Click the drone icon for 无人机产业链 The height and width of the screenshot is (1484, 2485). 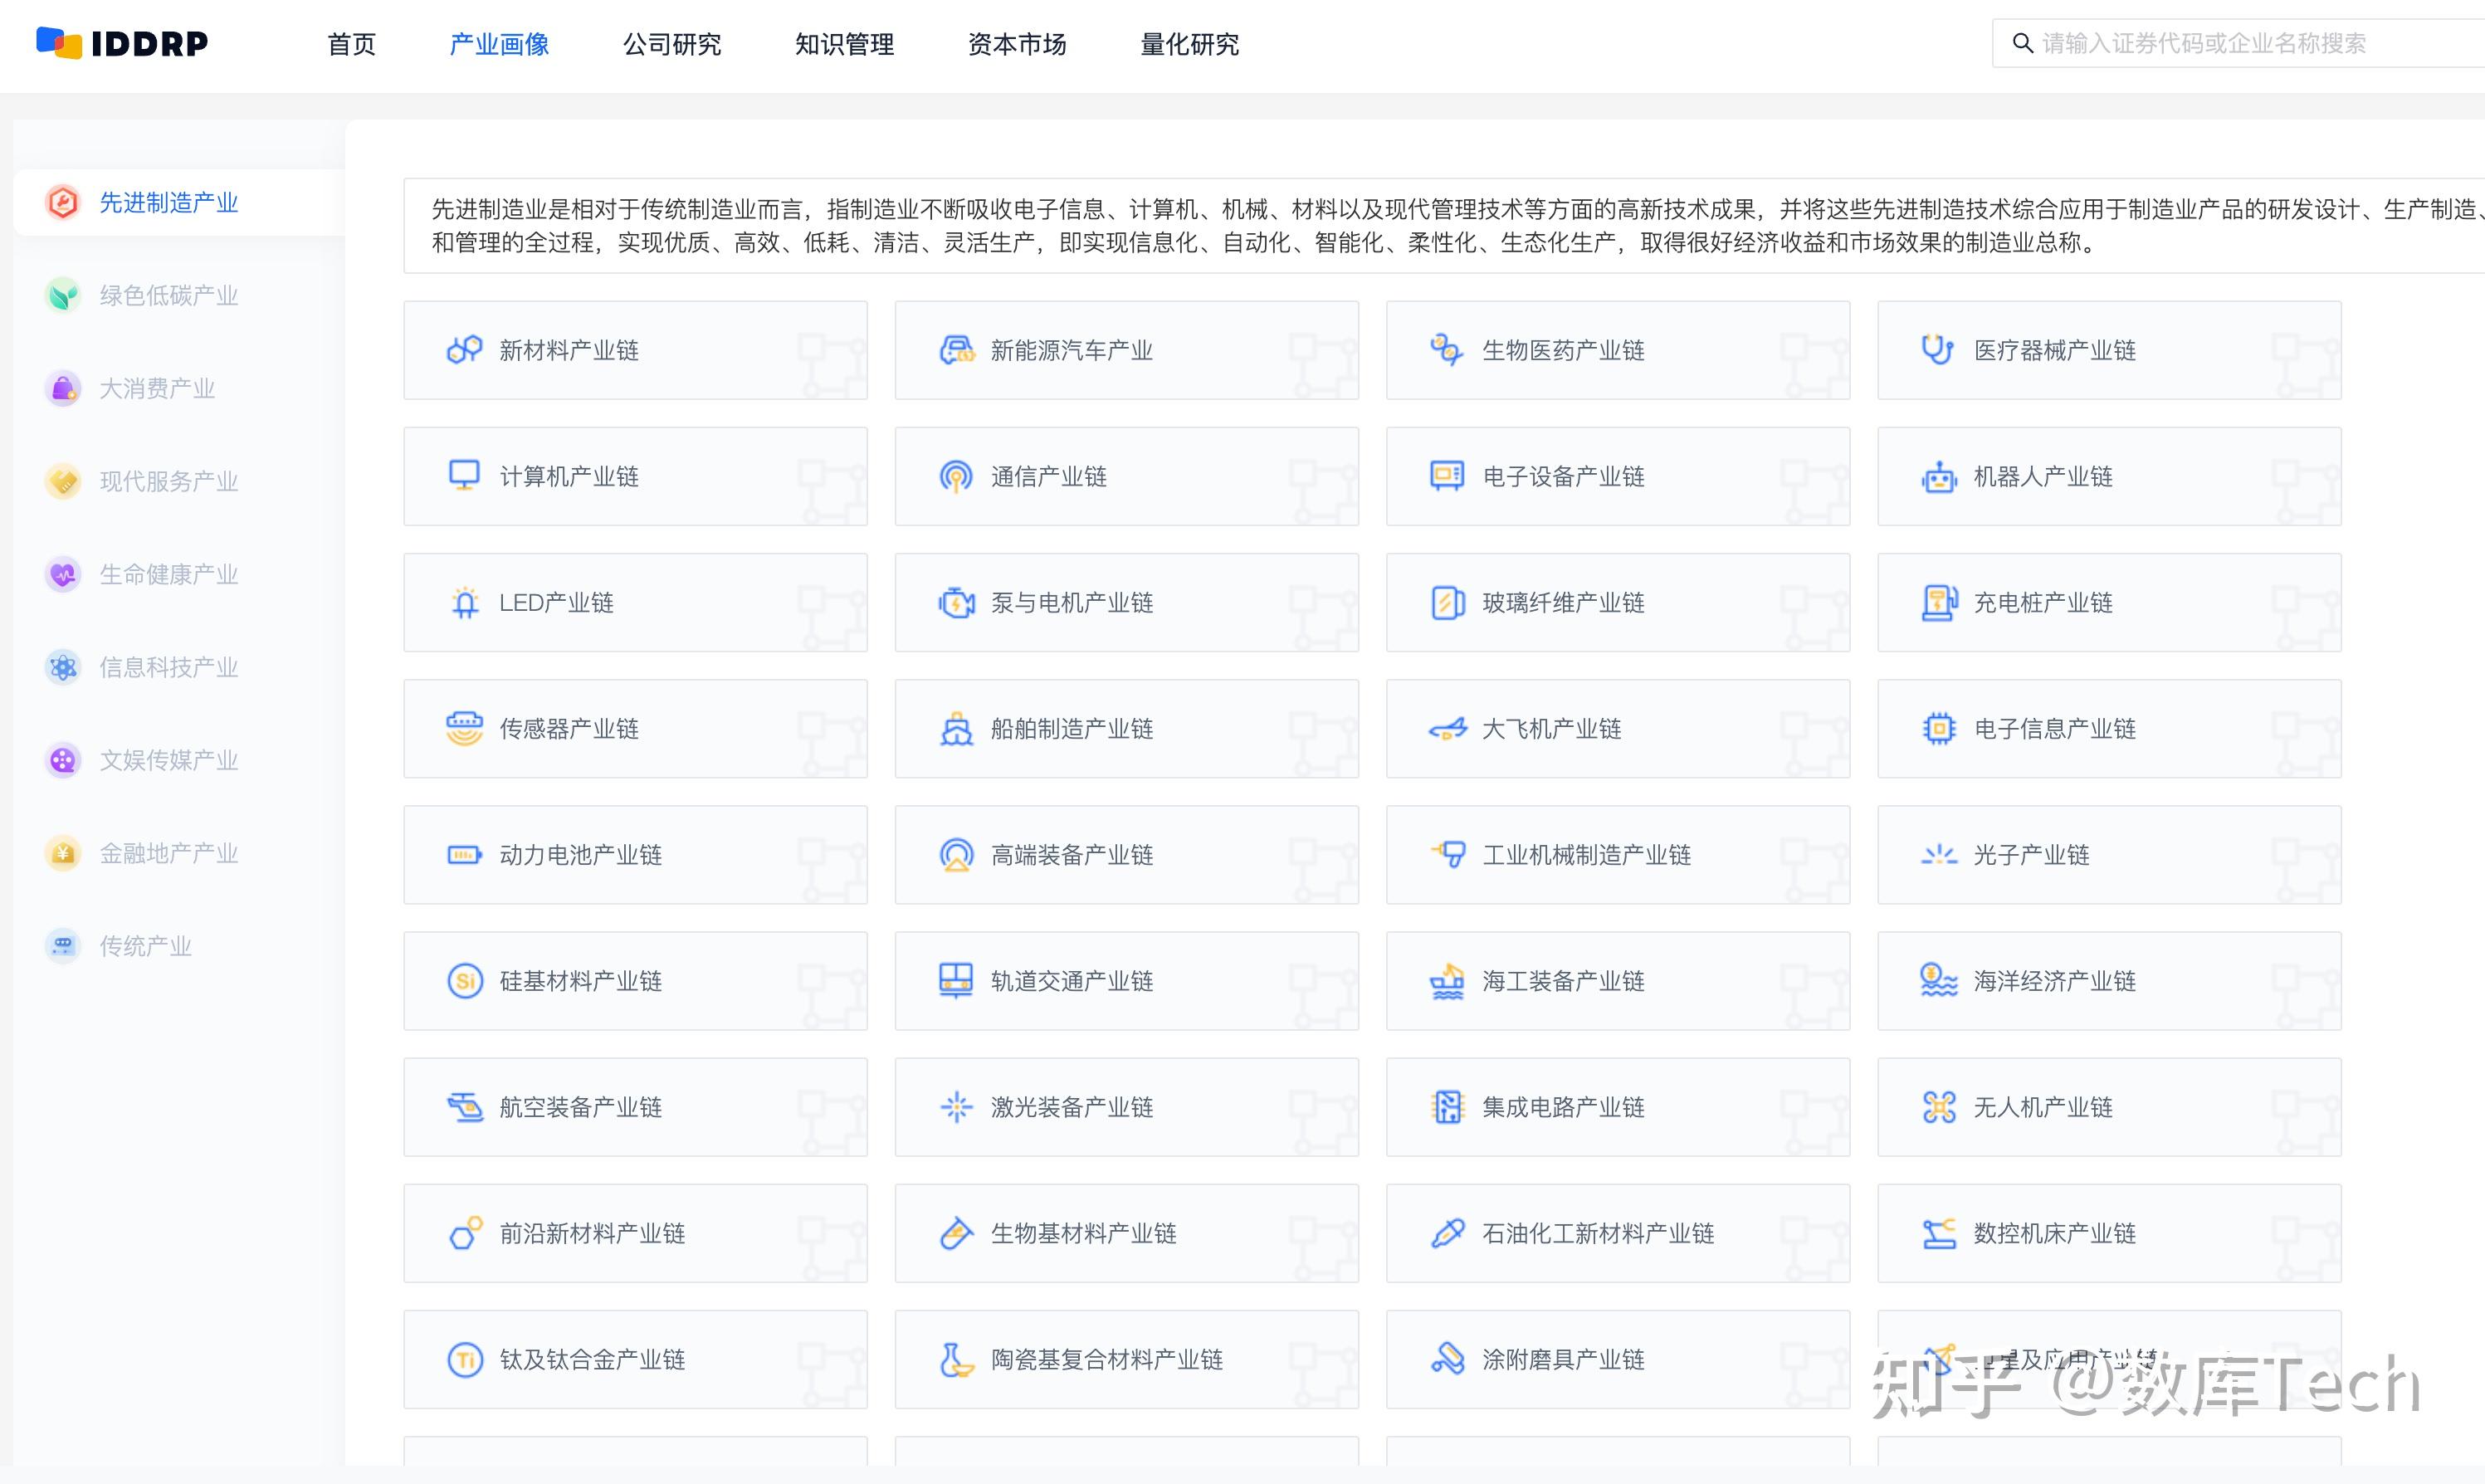click(x=1938, y=1107)
